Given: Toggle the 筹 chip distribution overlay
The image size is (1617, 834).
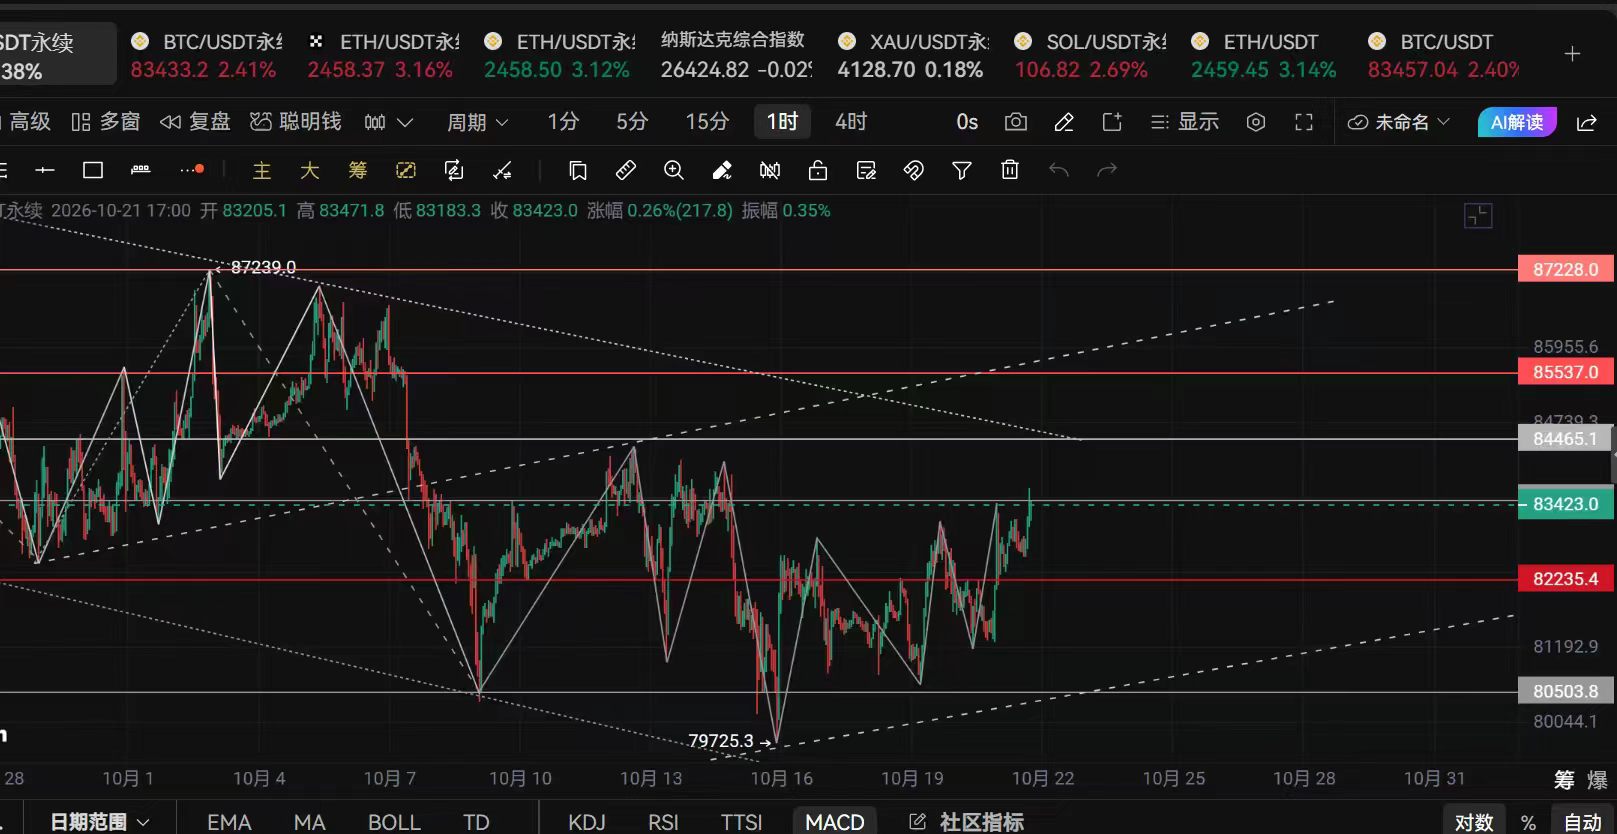Looking at the screenshot, I should click(358, 170).
